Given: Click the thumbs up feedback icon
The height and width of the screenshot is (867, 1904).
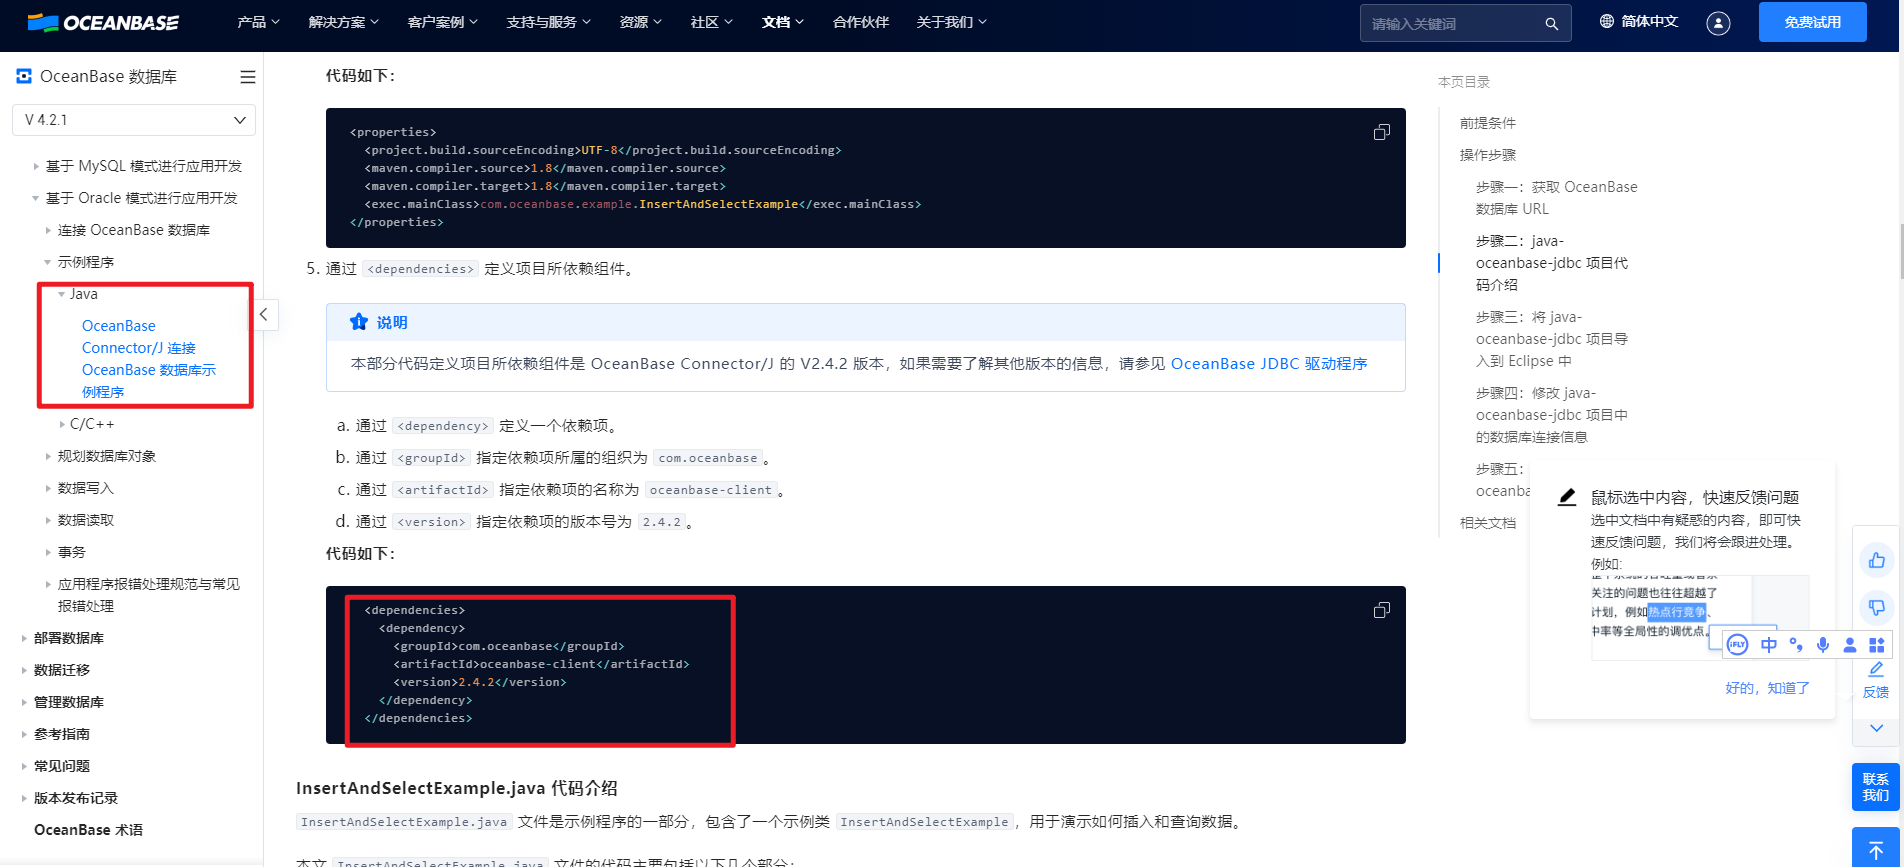Looking at the screenshot, I should pos(1876,560).
